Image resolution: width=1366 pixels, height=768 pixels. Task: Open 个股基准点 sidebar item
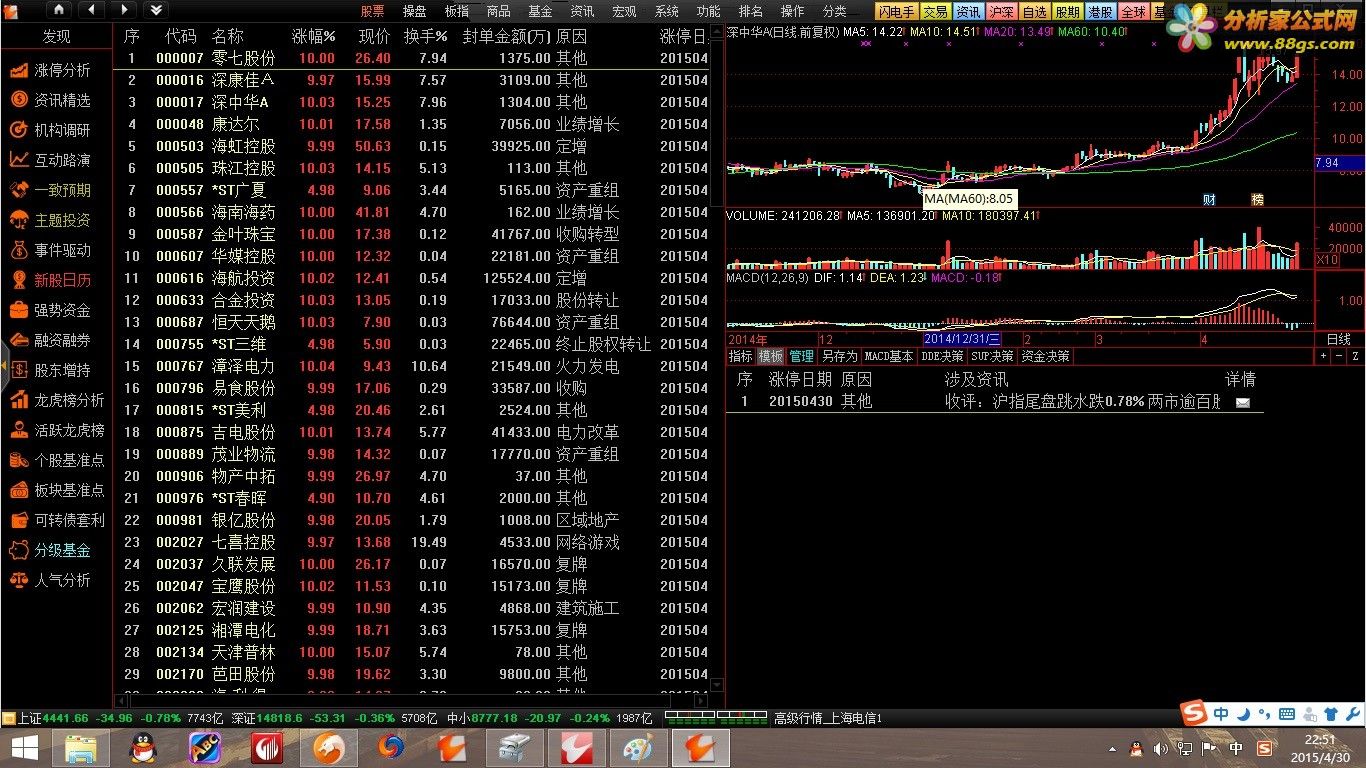[56, 460]
